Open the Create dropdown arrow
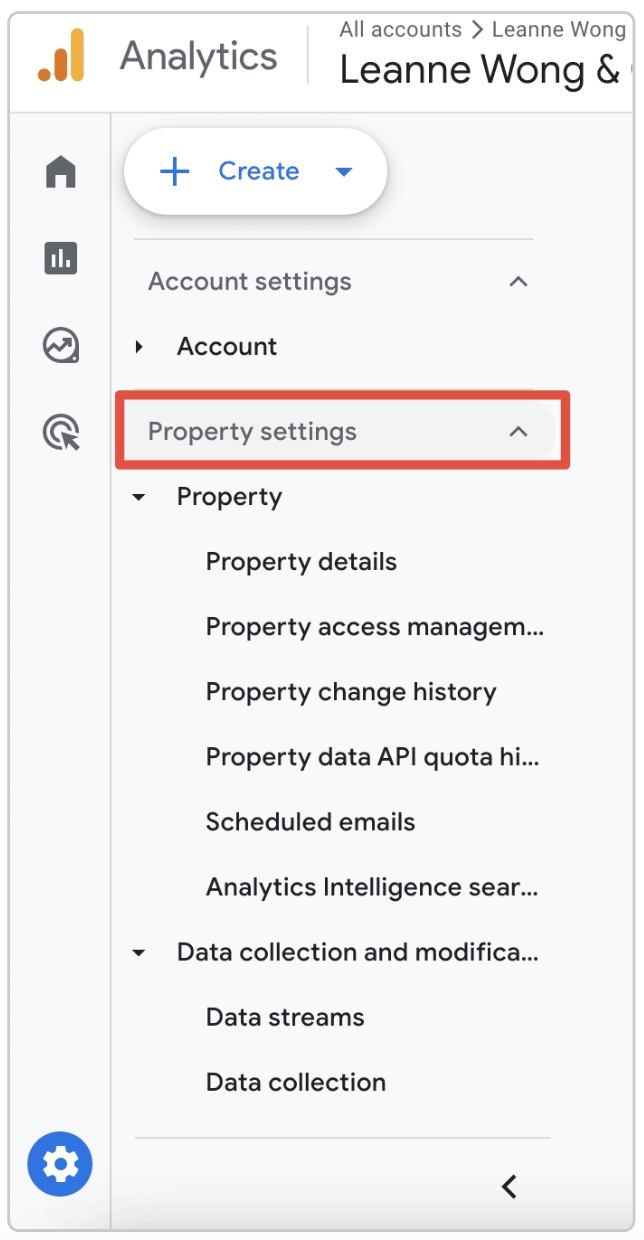 pos(344,171)
